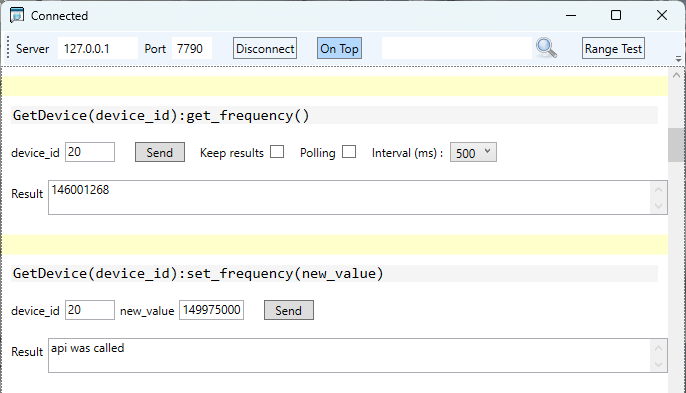
Task: Click down arrow in set_frequency Result box
Action: click(x=658, y=364)
